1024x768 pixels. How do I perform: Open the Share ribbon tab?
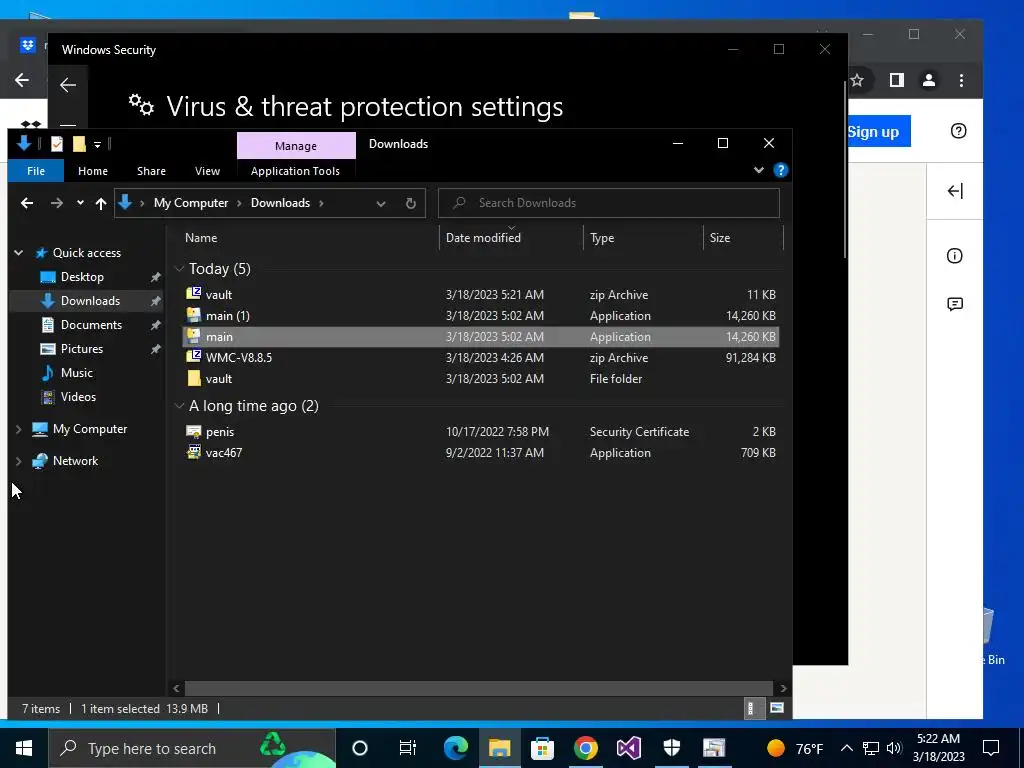151,171
